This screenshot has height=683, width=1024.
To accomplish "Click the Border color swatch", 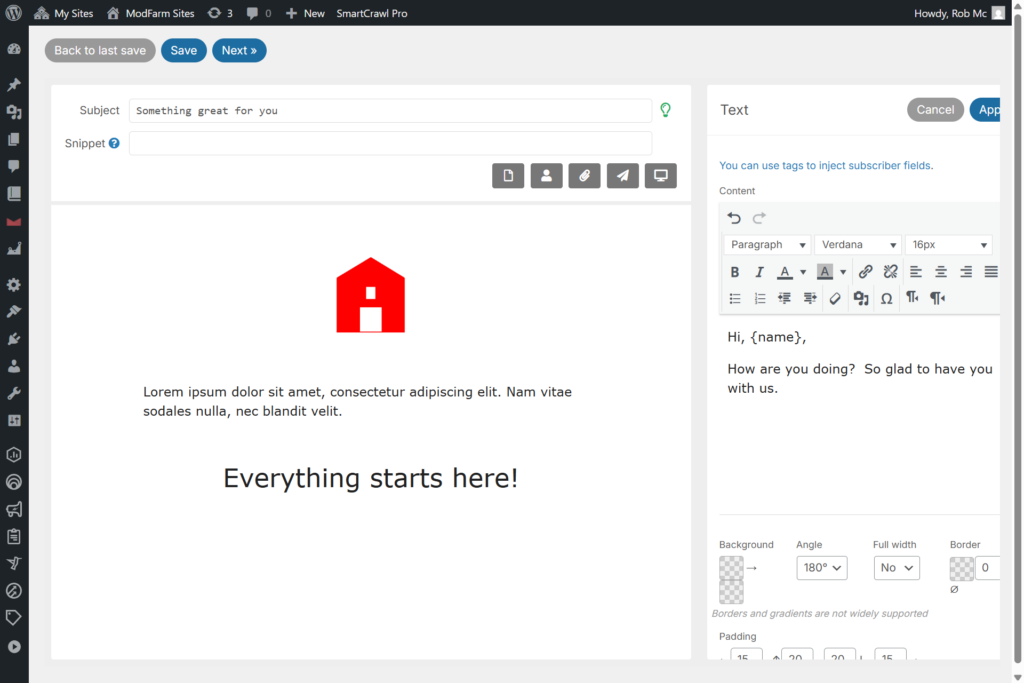I will pyautogui.click(x=961, y=568).
